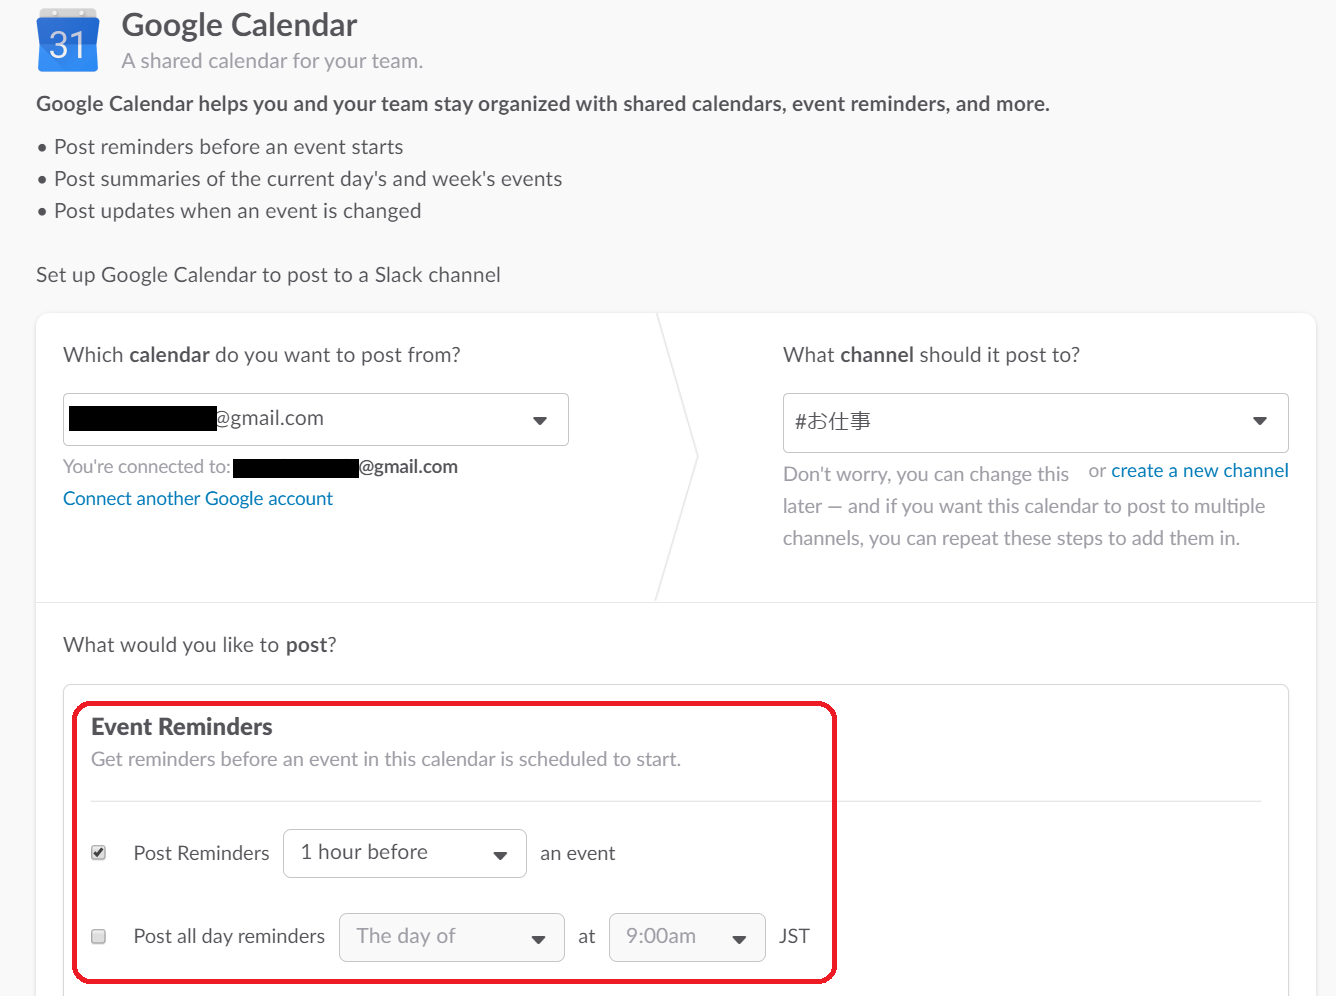Click the channel selector arrow icon

pos(1260,421)
